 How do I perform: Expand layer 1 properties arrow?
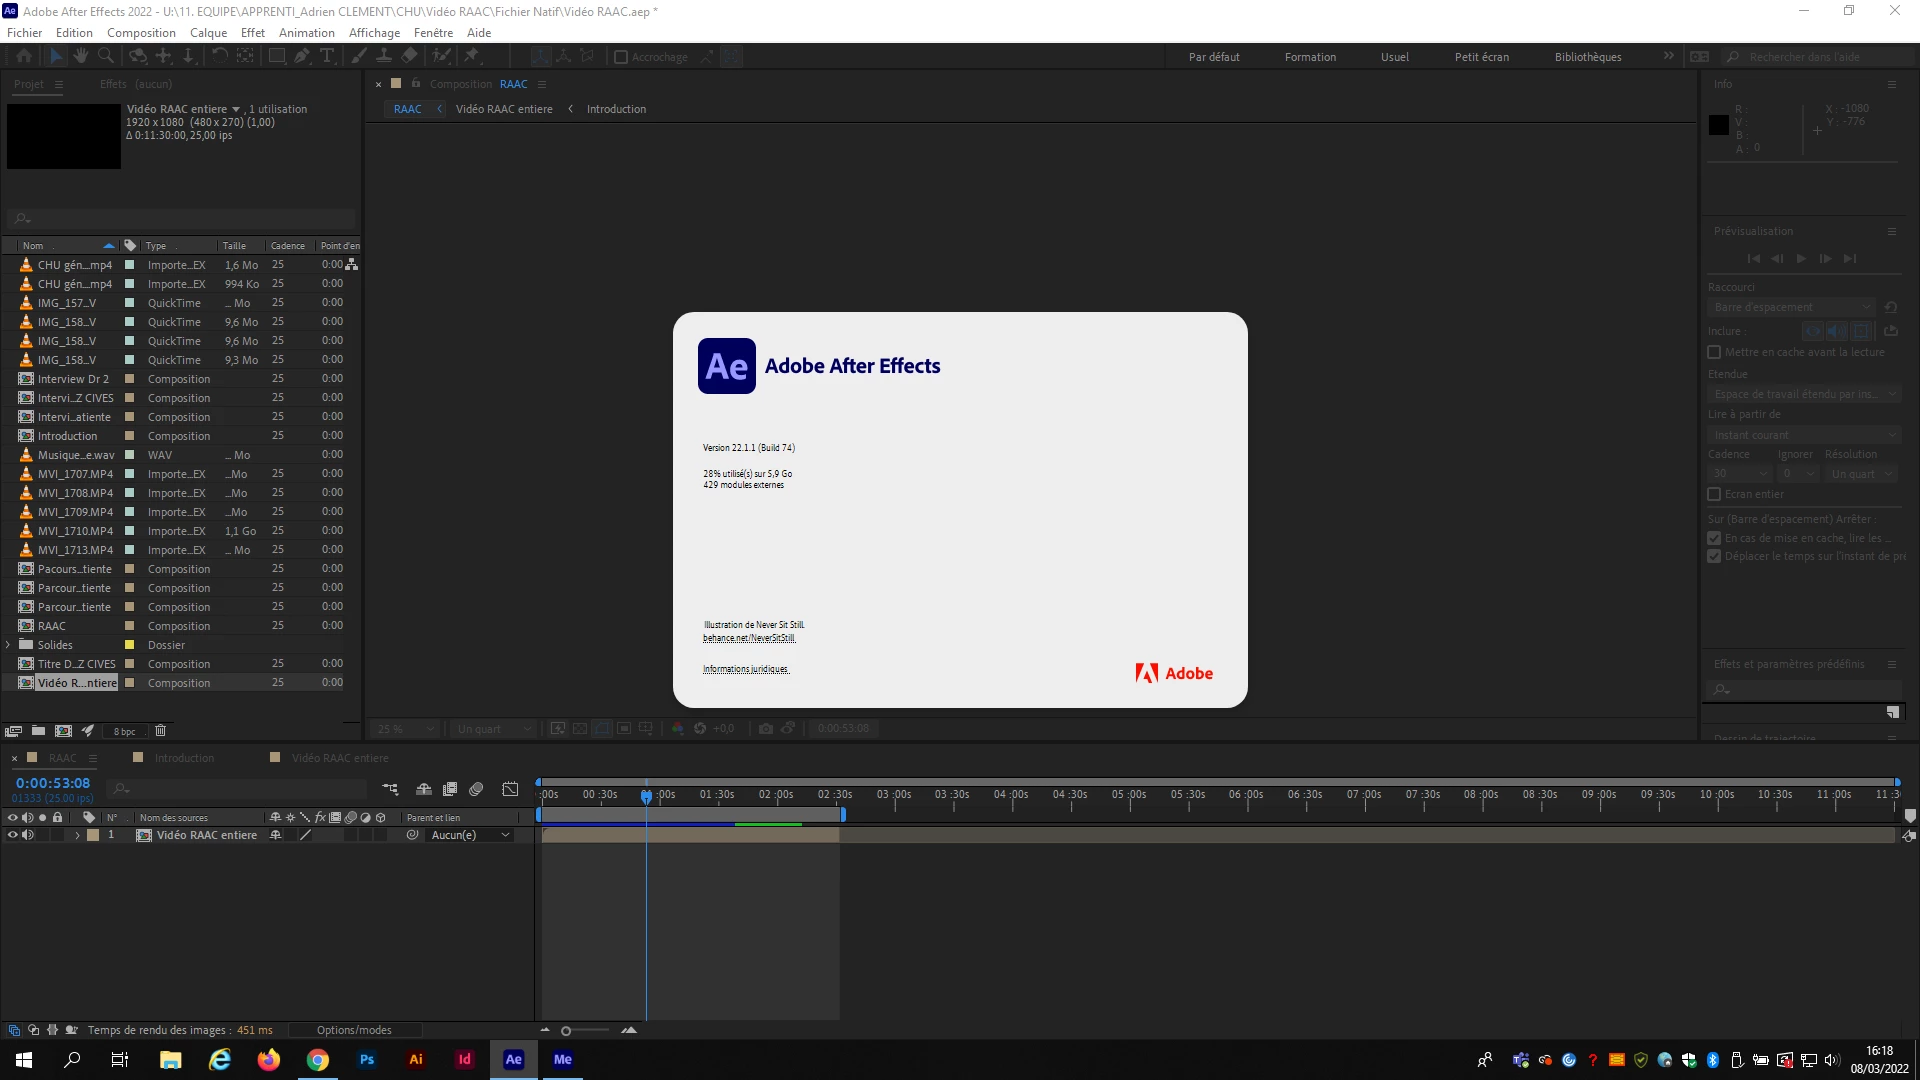[x=77, y=835]
